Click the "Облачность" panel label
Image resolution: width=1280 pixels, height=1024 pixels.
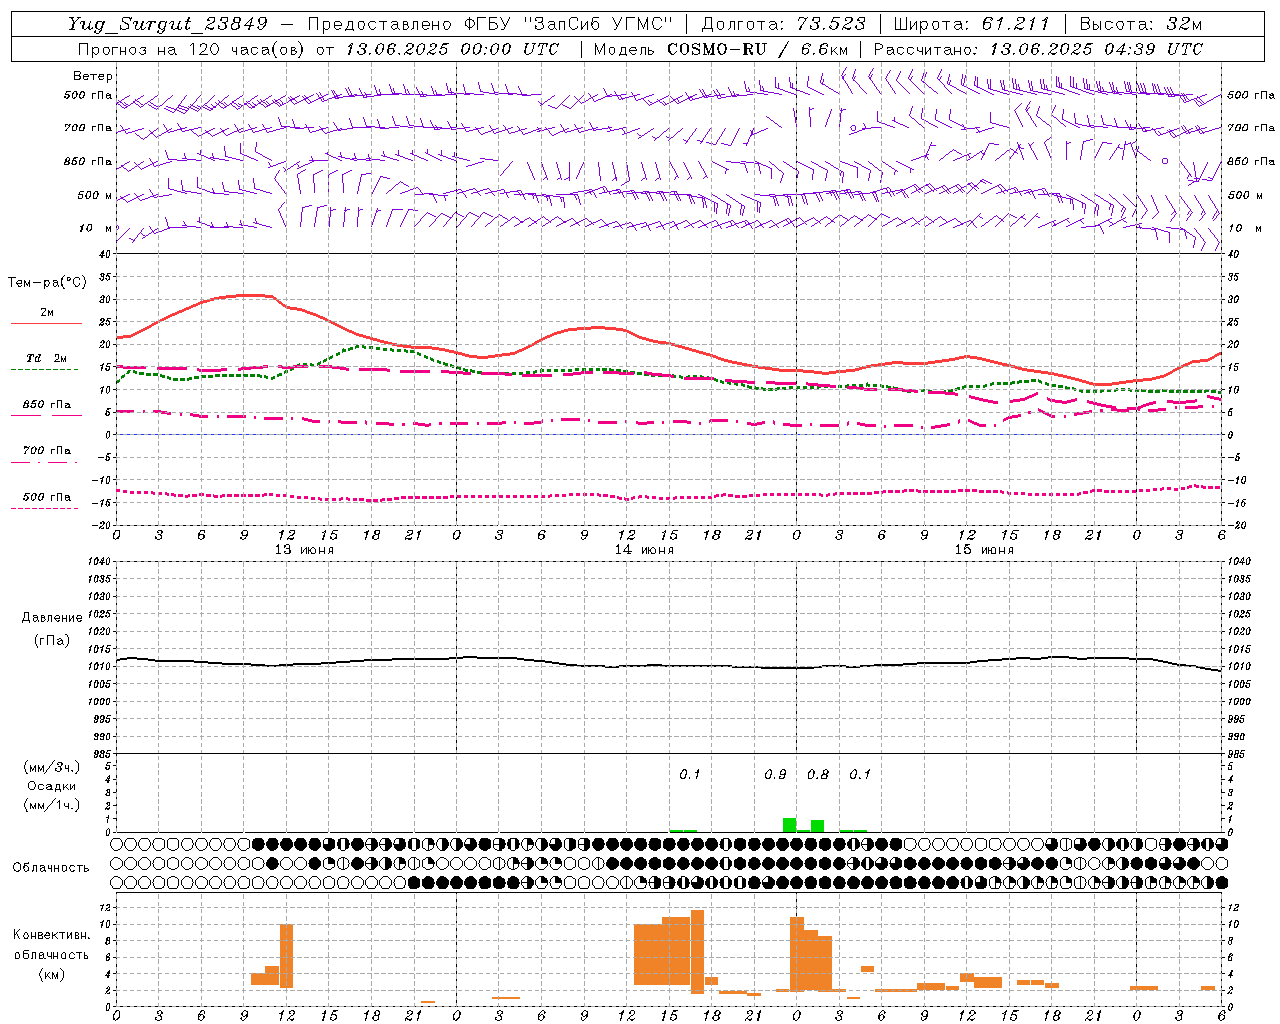tap(51, 868)
